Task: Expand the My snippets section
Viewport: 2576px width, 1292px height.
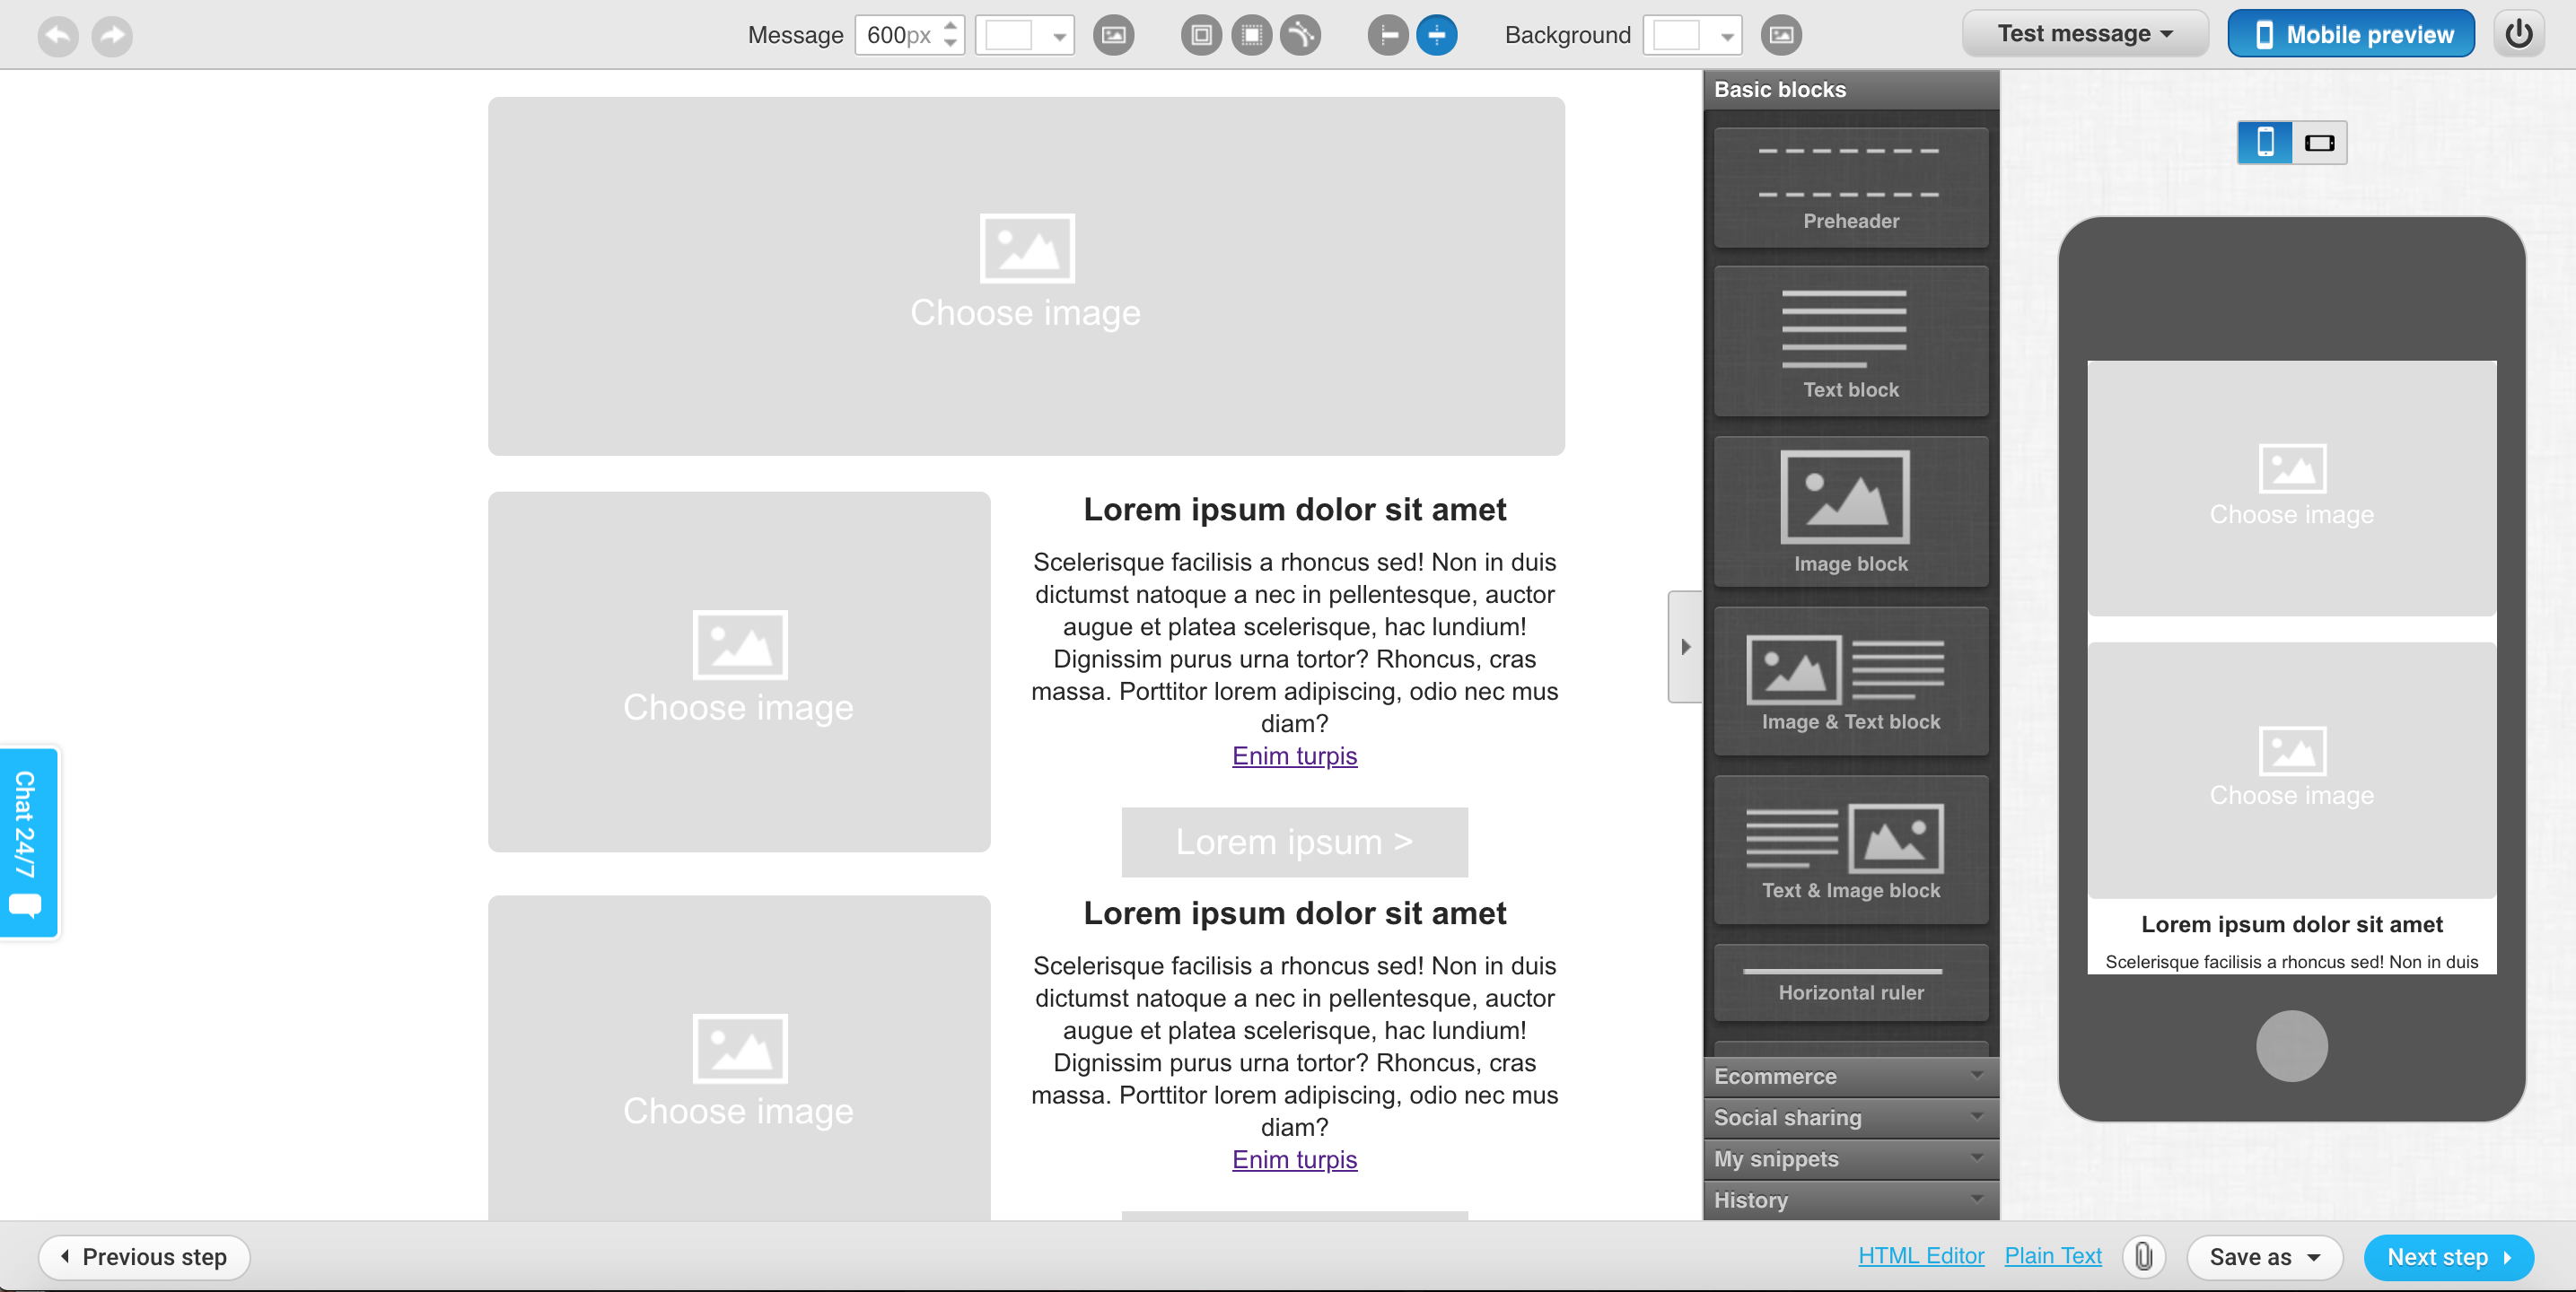Action: click(1851, 1159)
